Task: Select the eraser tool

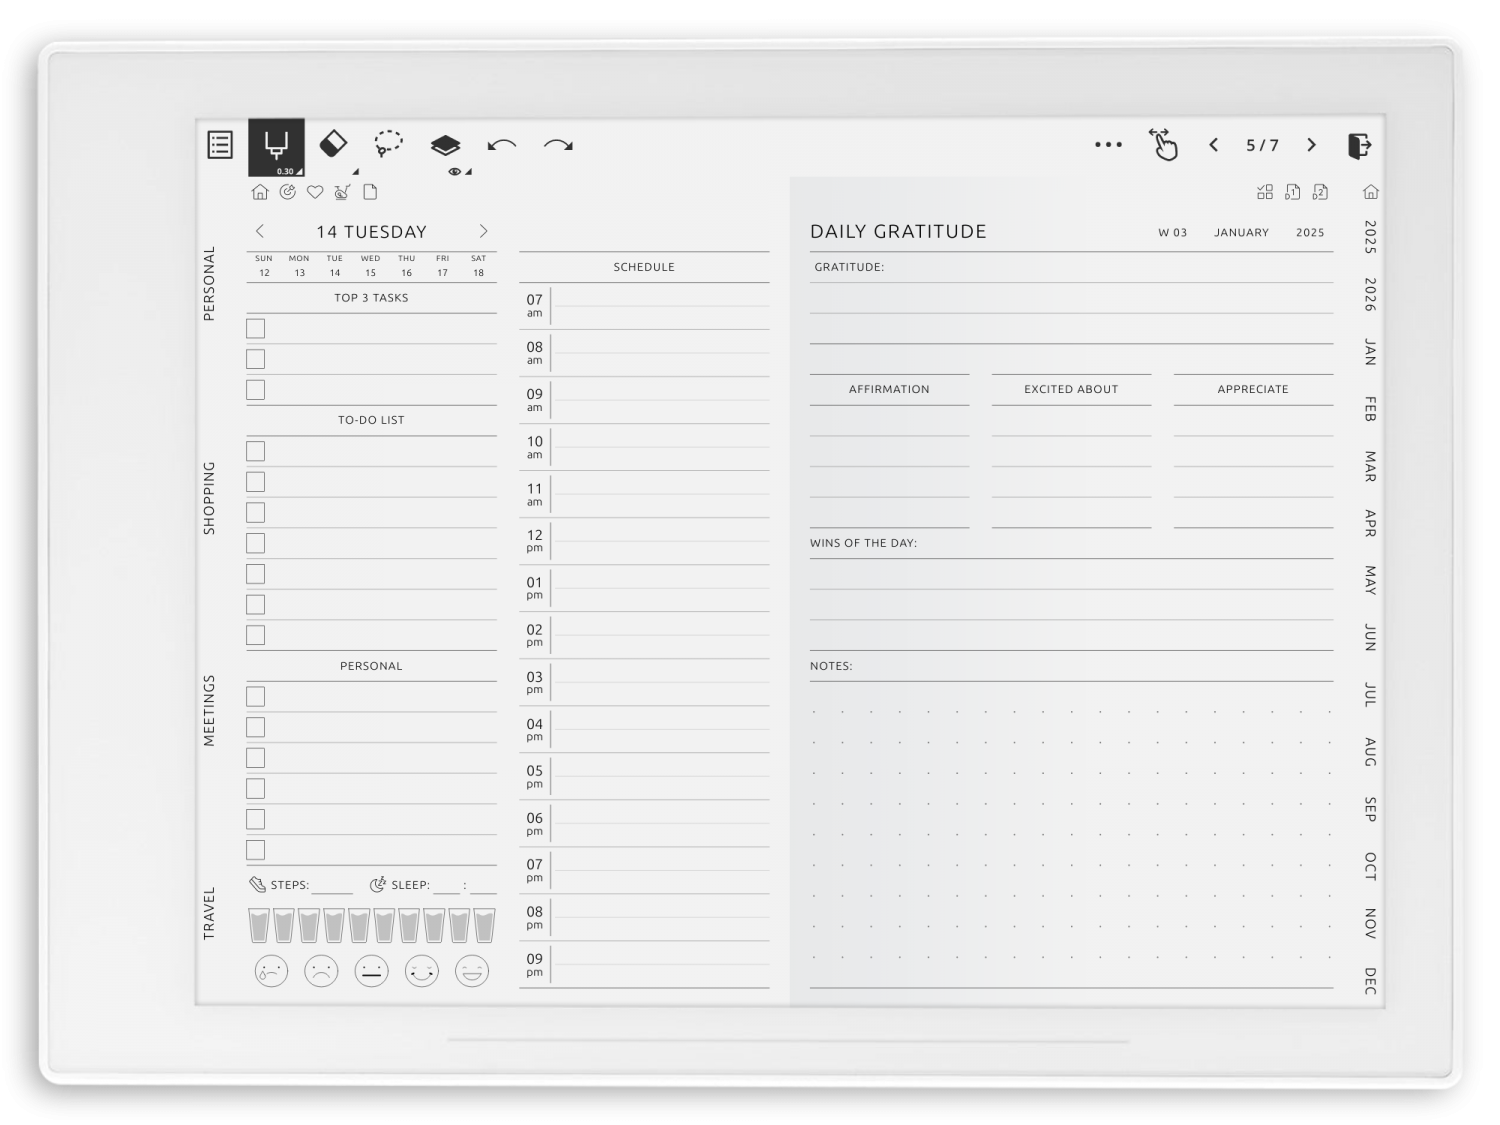Action: coord(333,144)
